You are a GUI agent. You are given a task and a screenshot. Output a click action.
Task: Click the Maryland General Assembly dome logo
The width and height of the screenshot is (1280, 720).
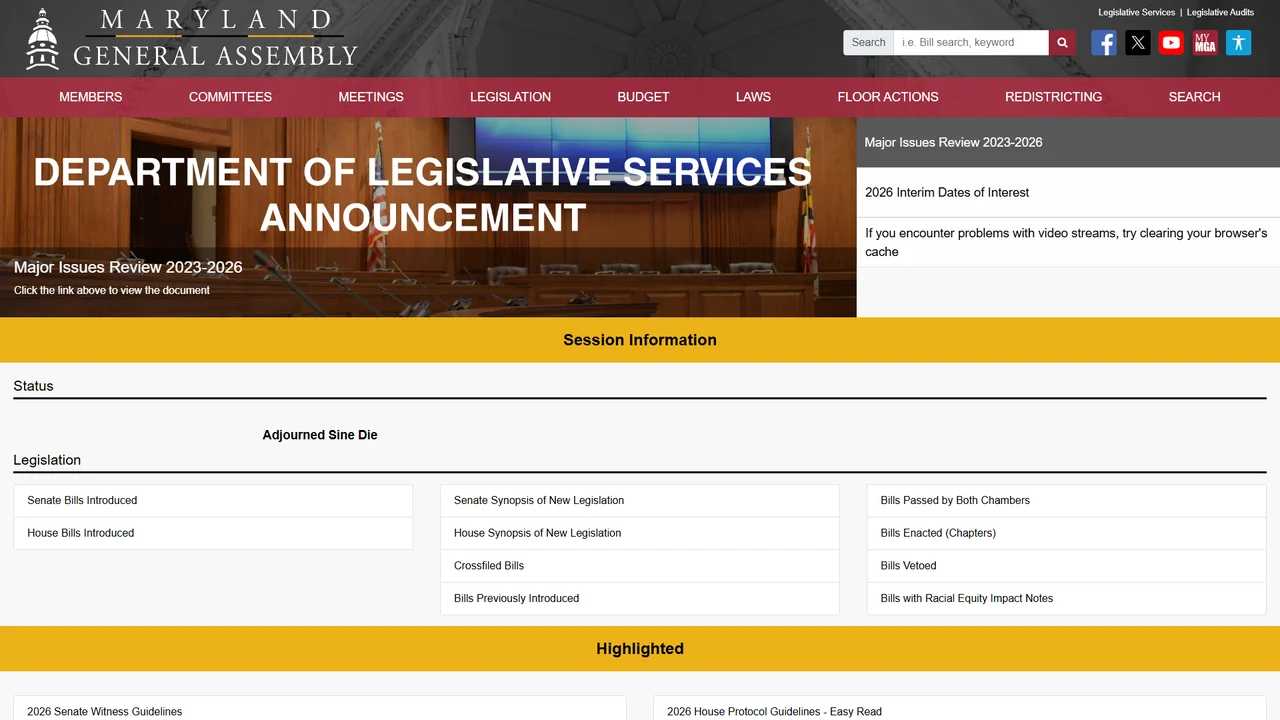(x=43, y=39)
